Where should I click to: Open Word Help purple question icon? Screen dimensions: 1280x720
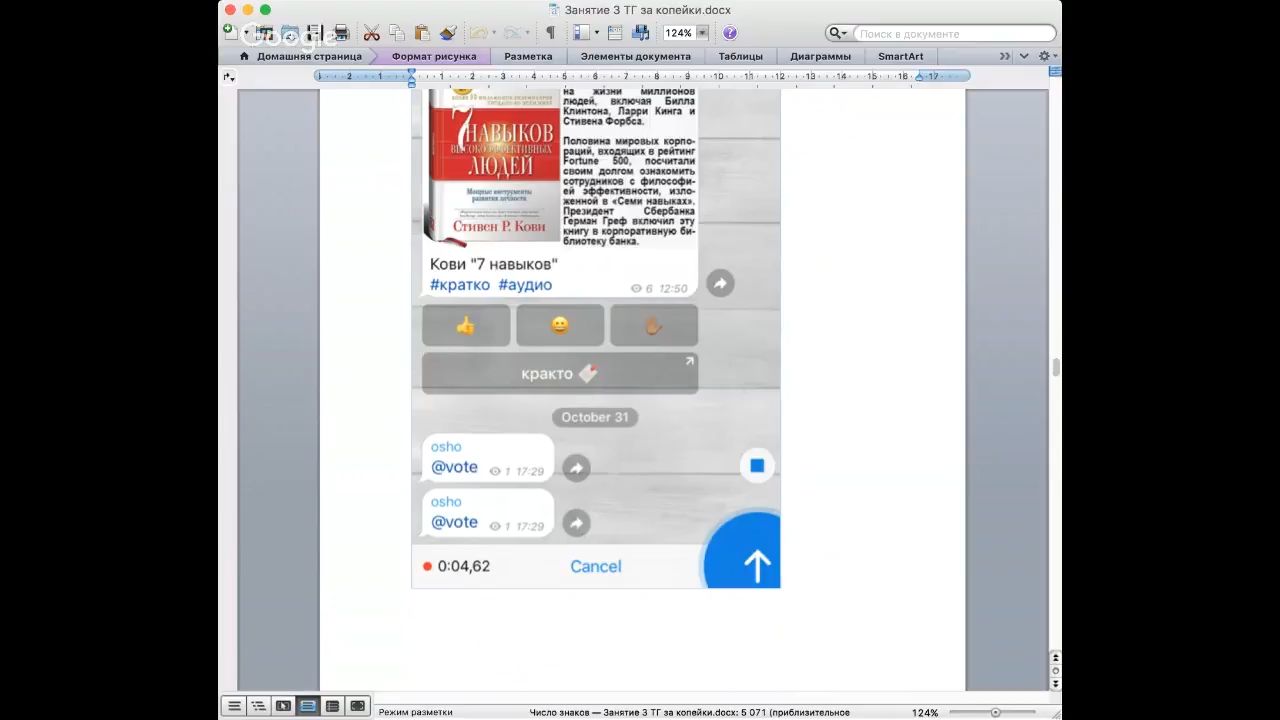point(730,33)
